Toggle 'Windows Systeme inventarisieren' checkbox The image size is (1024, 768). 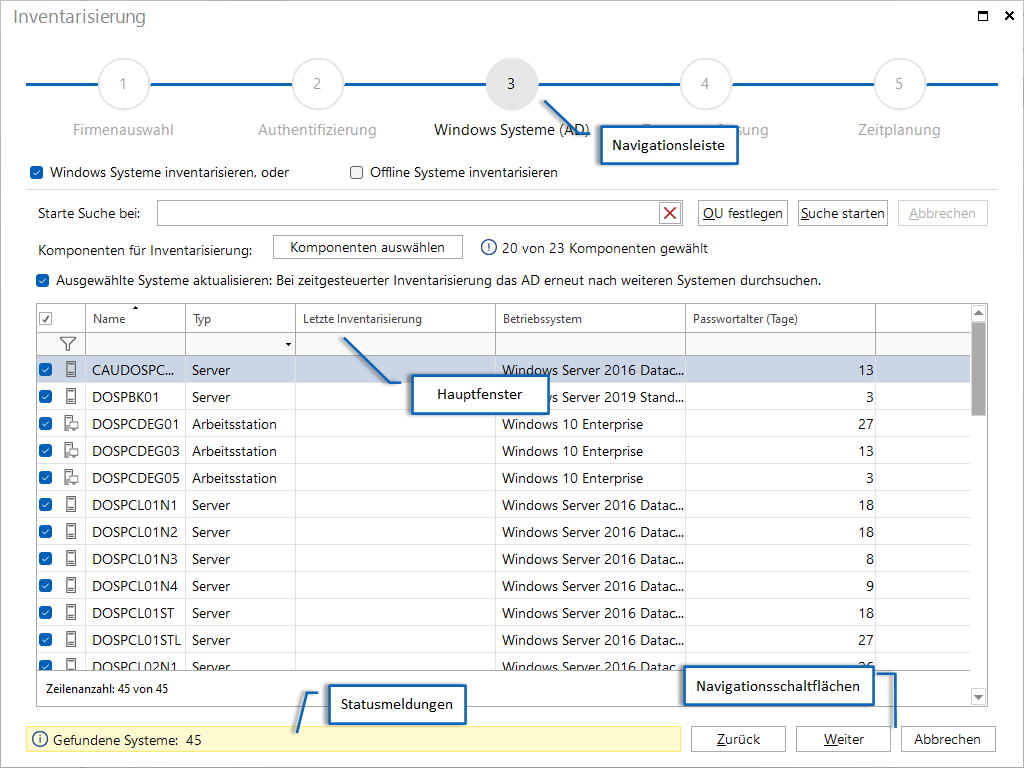pos(37,172)
